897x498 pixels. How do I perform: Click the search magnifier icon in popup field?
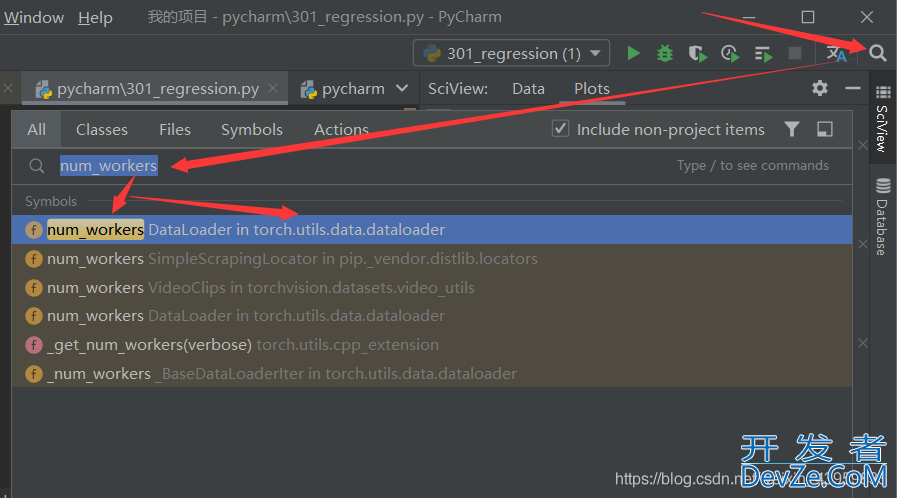click(37, 166)
